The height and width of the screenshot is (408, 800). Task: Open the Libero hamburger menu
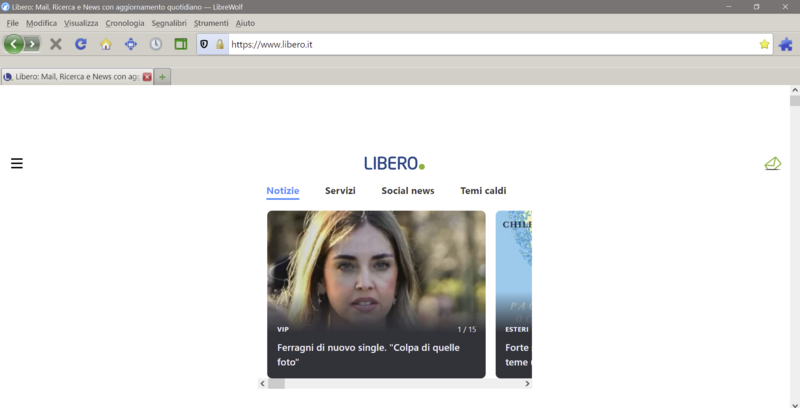pos(17,163)
